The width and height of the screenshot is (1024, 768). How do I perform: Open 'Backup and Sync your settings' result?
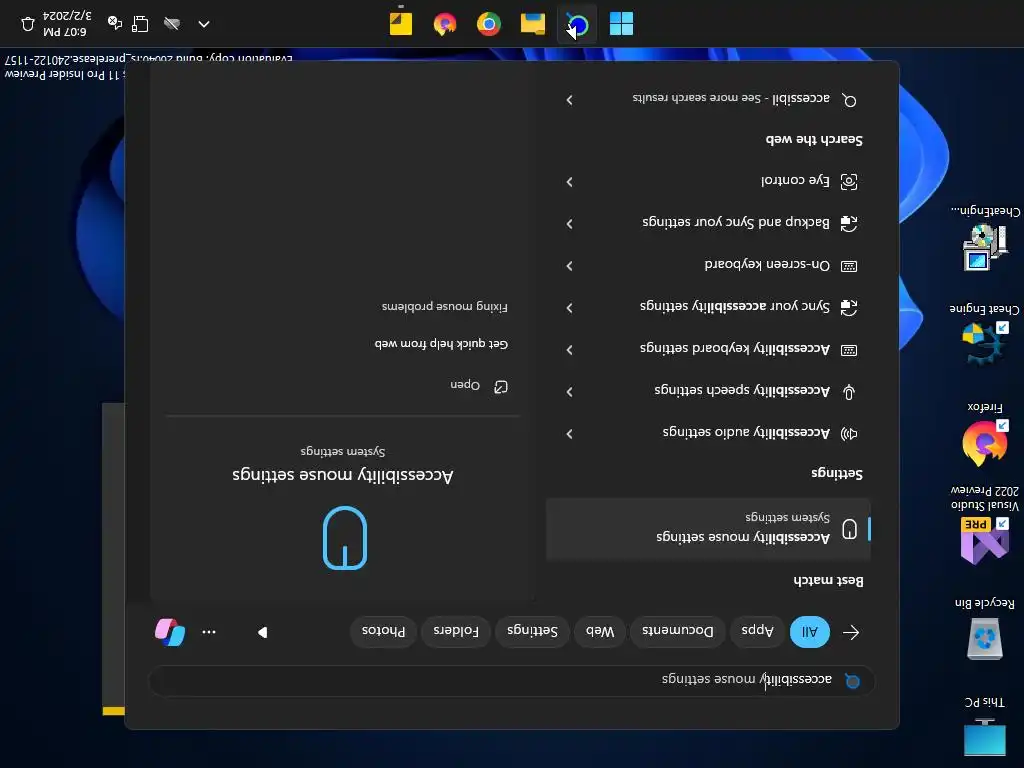708,223
